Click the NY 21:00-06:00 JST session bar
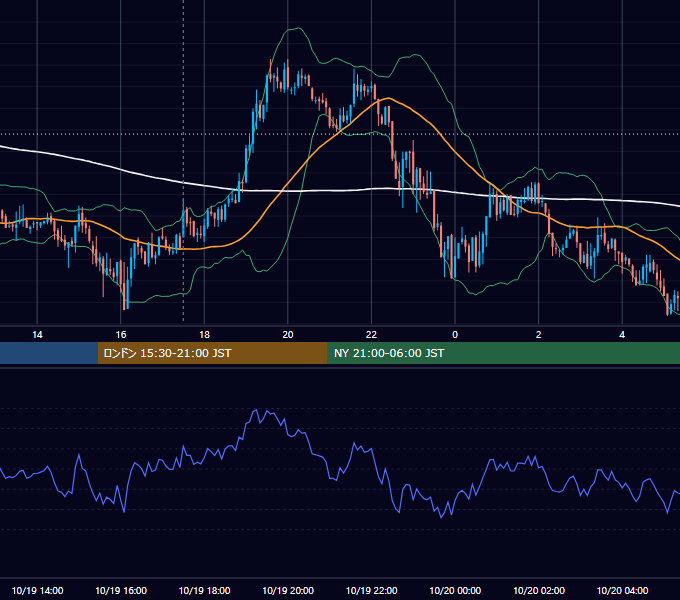This screenshot has height=600, width=680. 503,353
